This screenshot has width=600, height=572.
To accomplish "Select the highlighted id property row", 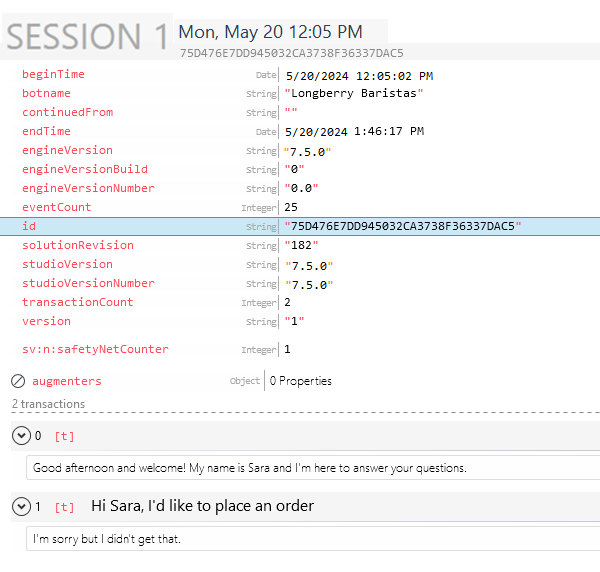I will pos(300,227).
